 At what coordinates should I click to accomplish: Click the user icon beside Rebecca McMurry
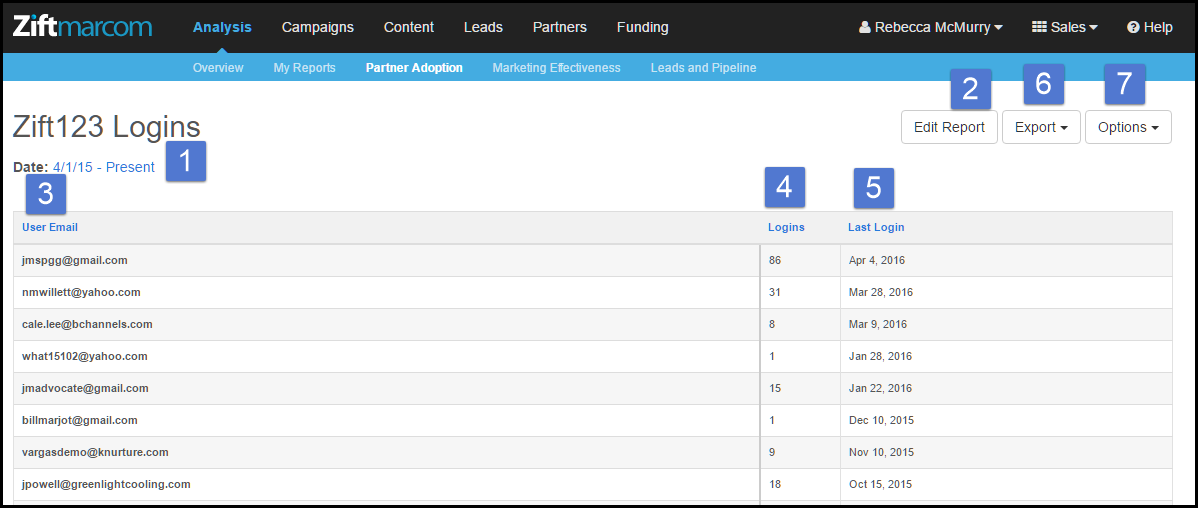click(865, 28)
